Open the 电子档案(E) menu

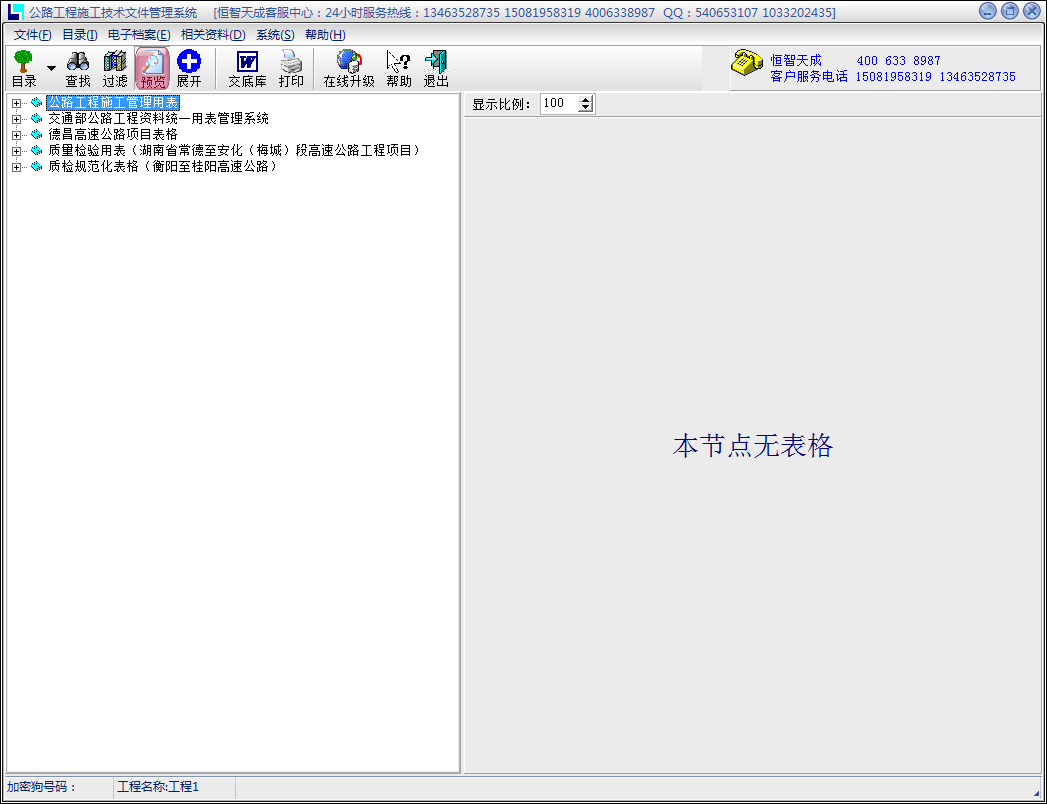[139, 35]
